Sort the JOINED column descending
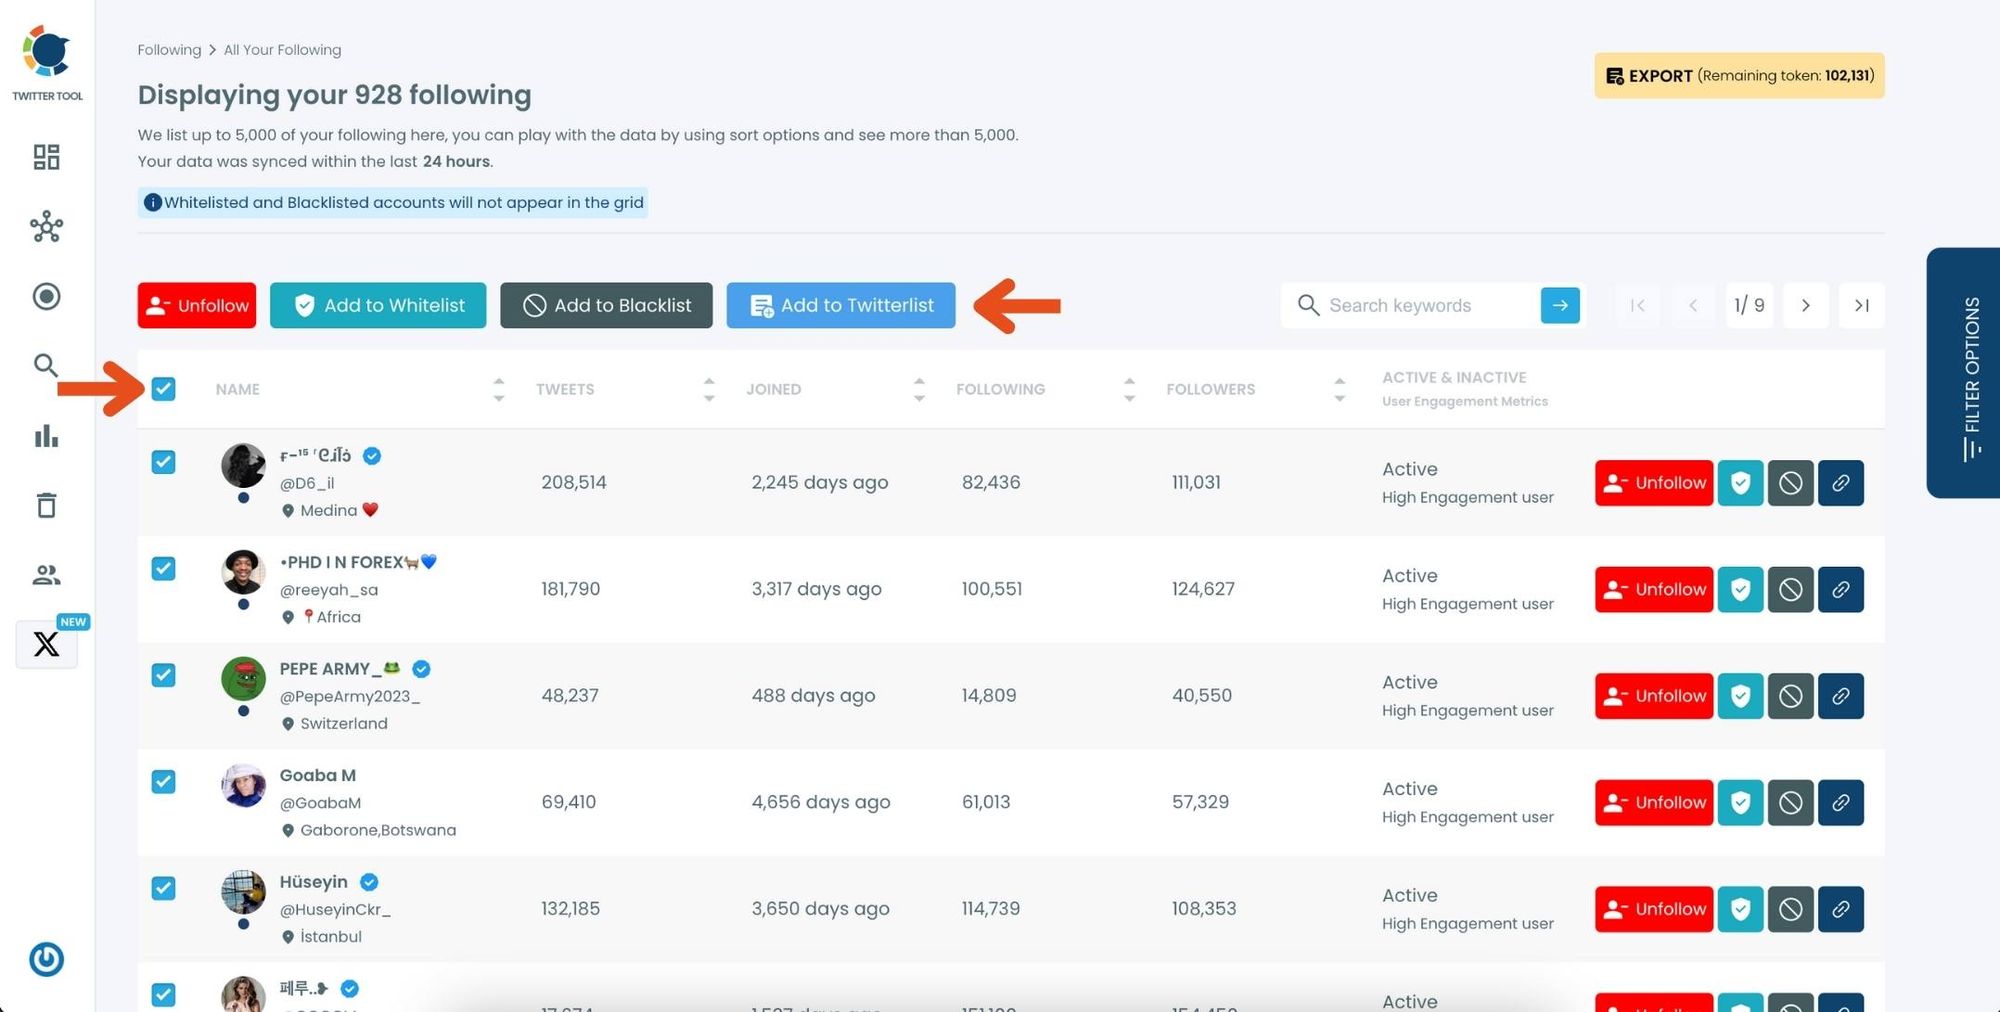The height and width of the screenshot is (1012, 2000). [918, 397]
